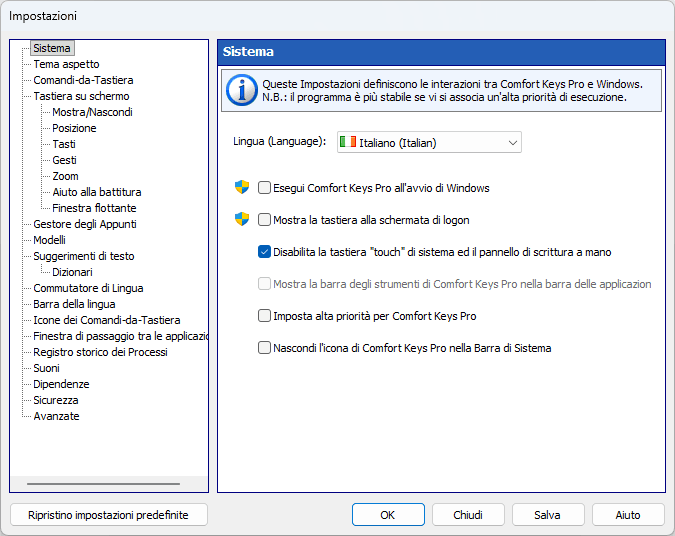The width and height of the screenshot is (675, 536).
Task: Select Suoni in the tree
Action: pos(46,368)
